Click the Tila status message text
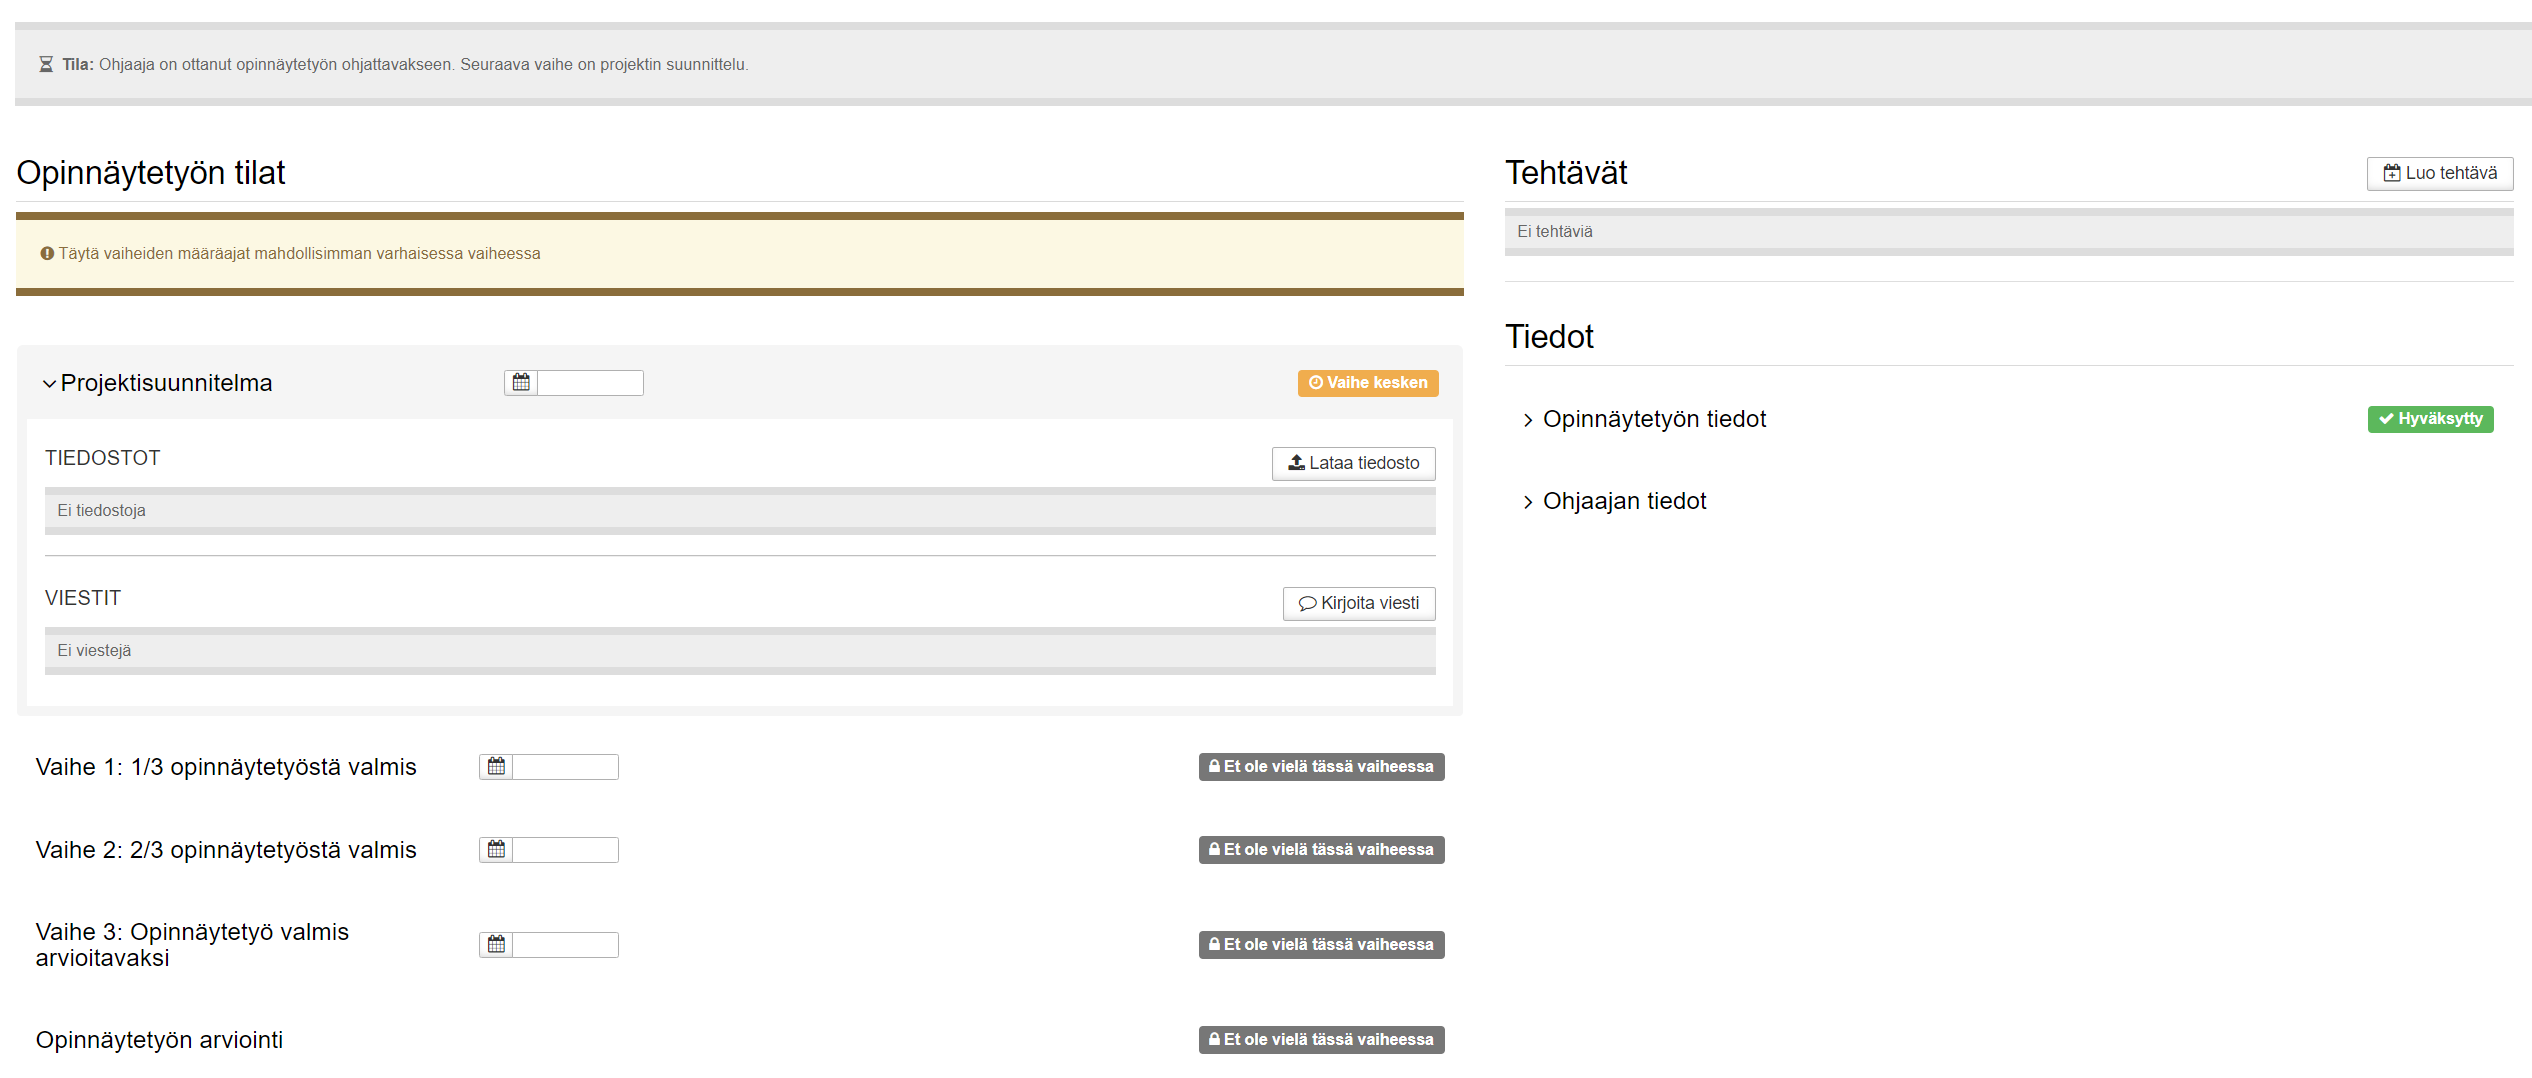The height and width of the screenshot is (1078, 2532). (x=405, y=64)
